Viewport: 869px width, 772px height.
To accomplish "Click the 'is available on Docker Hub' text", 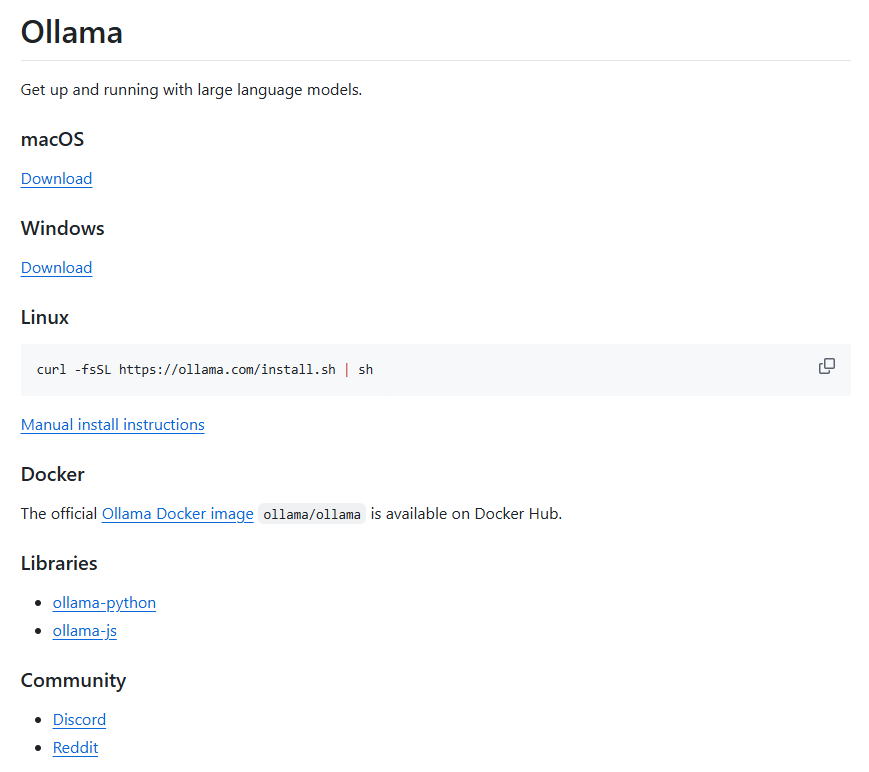I will 466,514.
